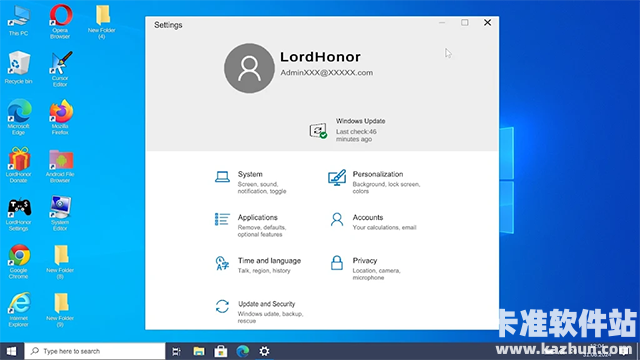640x360 pixels.
Task: Minimize the Settings window
Action: [x=442, y=22]
